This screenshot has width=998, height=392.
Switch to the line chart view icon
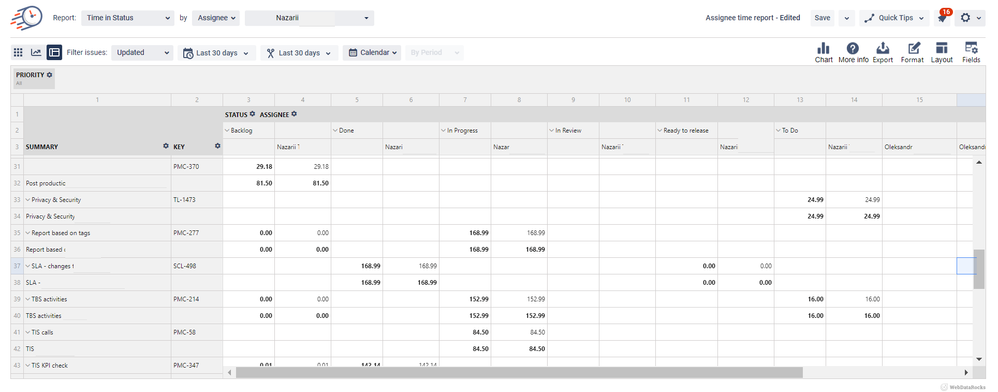pos(36,52)
